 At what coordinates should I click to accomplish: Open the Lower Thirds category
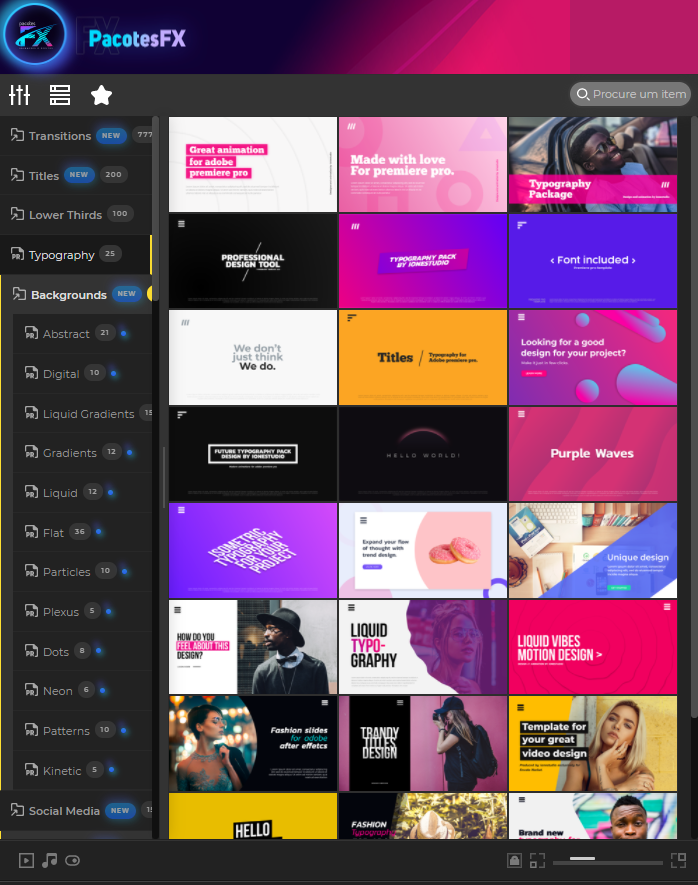tap(66, 215)
